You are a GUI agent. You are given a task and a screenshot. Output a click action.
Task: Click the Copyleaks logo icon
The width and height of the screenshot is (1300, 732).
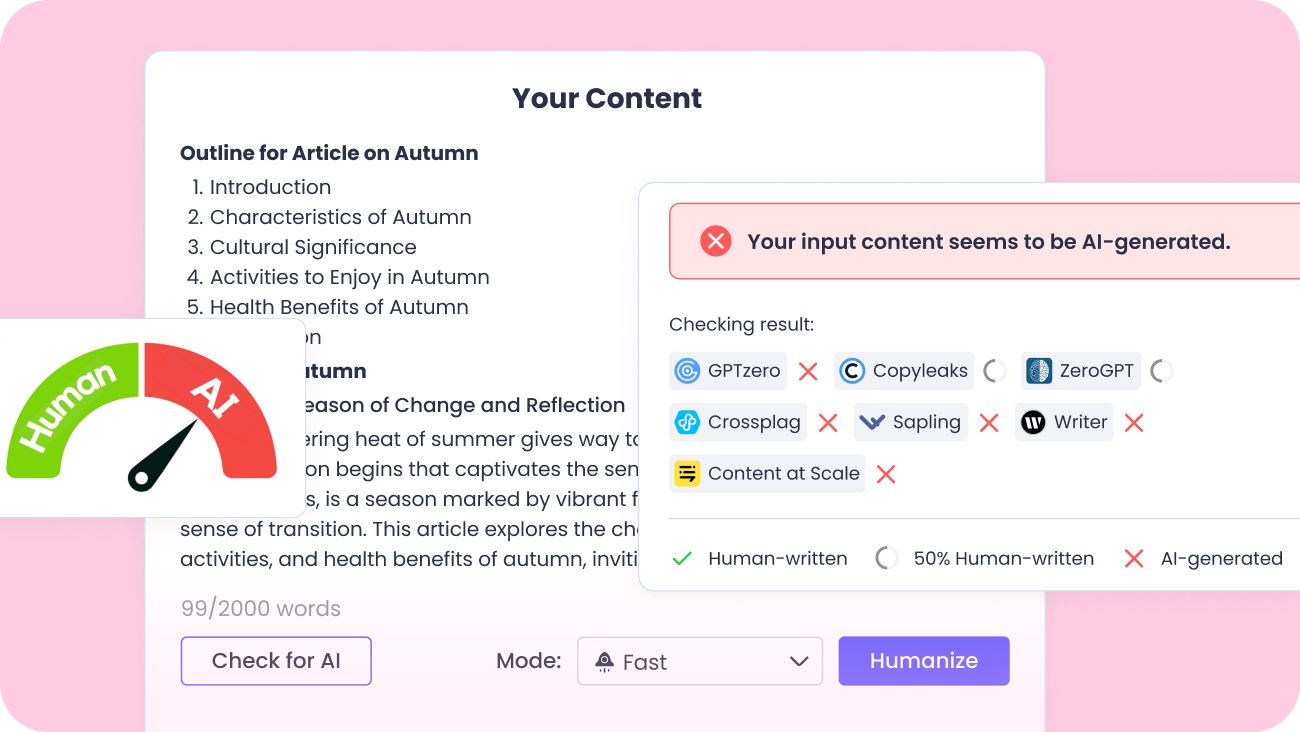[x=852, y=371]
